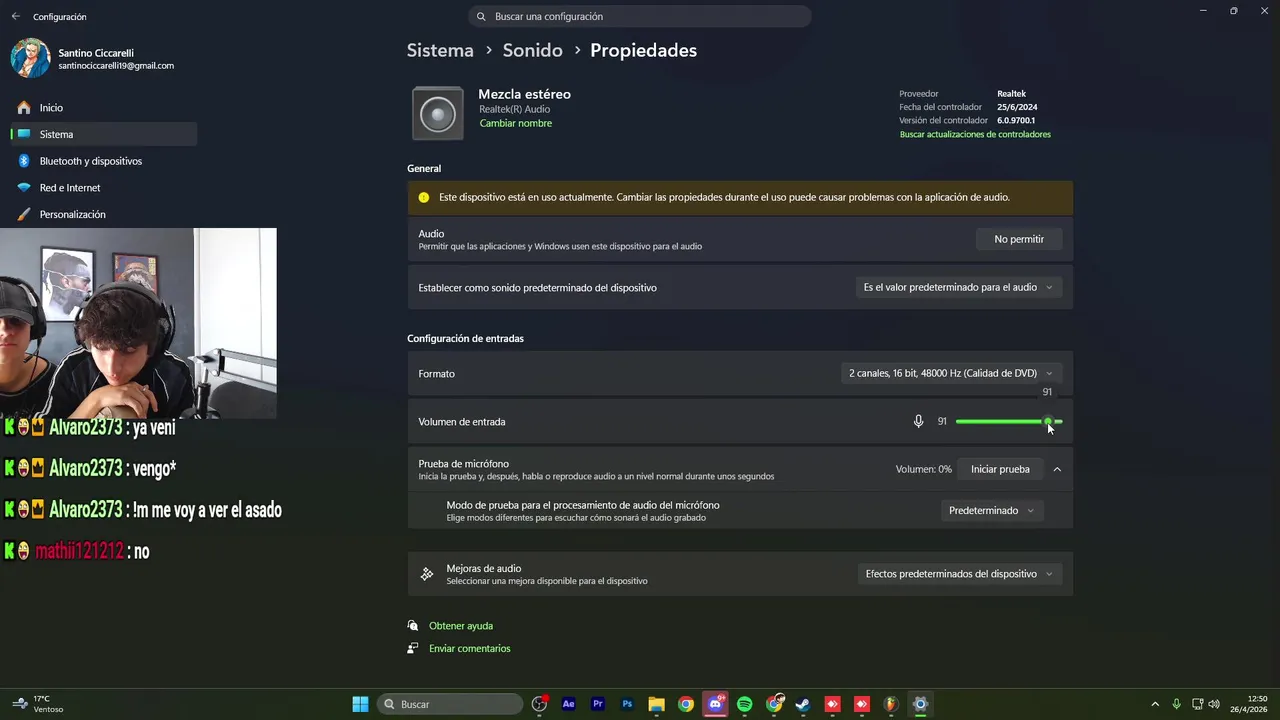Viewport: 1280px width, 720px height.
Task: Click the Mejoras de audio sparkle icon
Action: click(427, 574)
